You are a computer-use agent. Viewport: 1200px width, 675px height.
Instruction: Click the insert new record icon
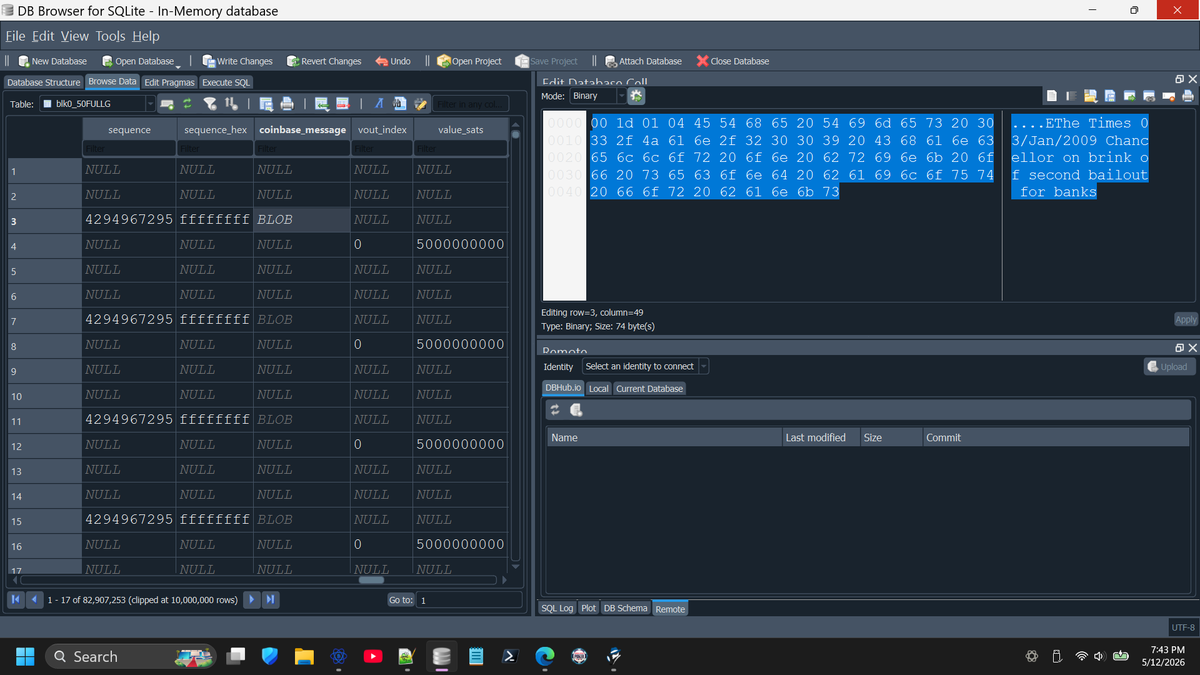[x=322, y=104]
